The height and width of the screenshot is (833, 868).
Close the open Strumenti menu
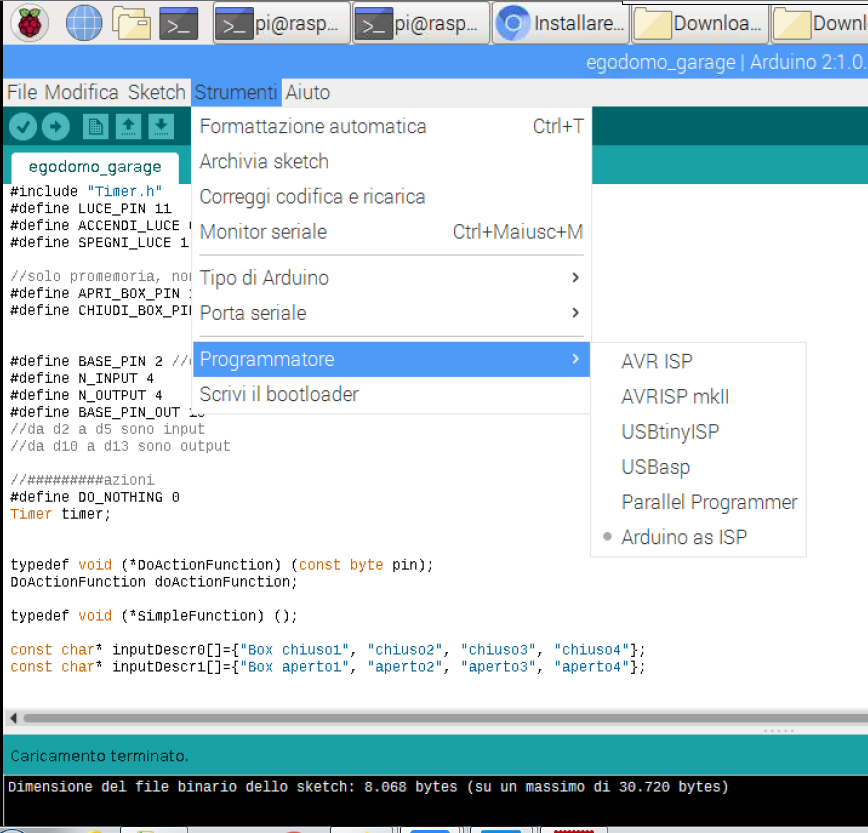tap(236, 92)
